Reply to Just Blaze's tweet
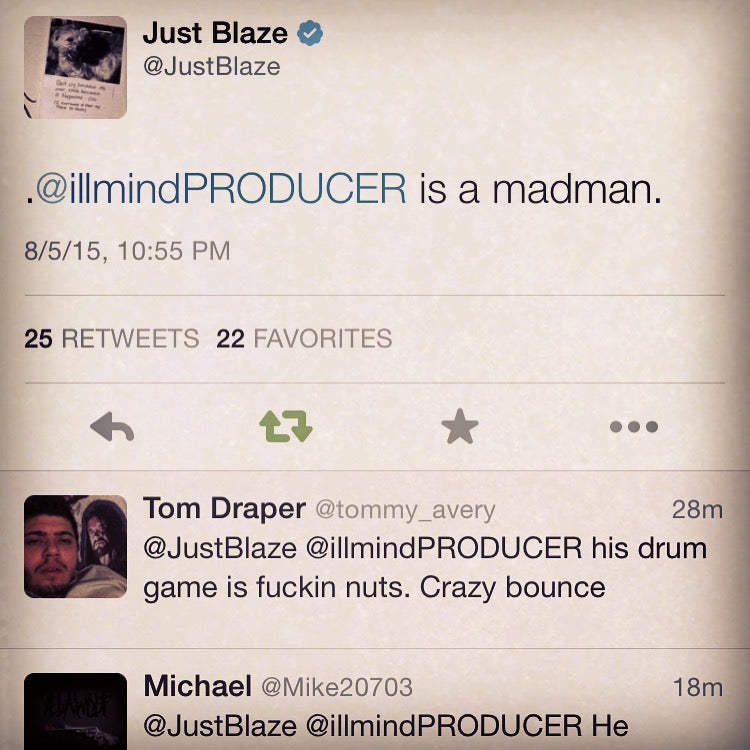 tap(112, 427)
